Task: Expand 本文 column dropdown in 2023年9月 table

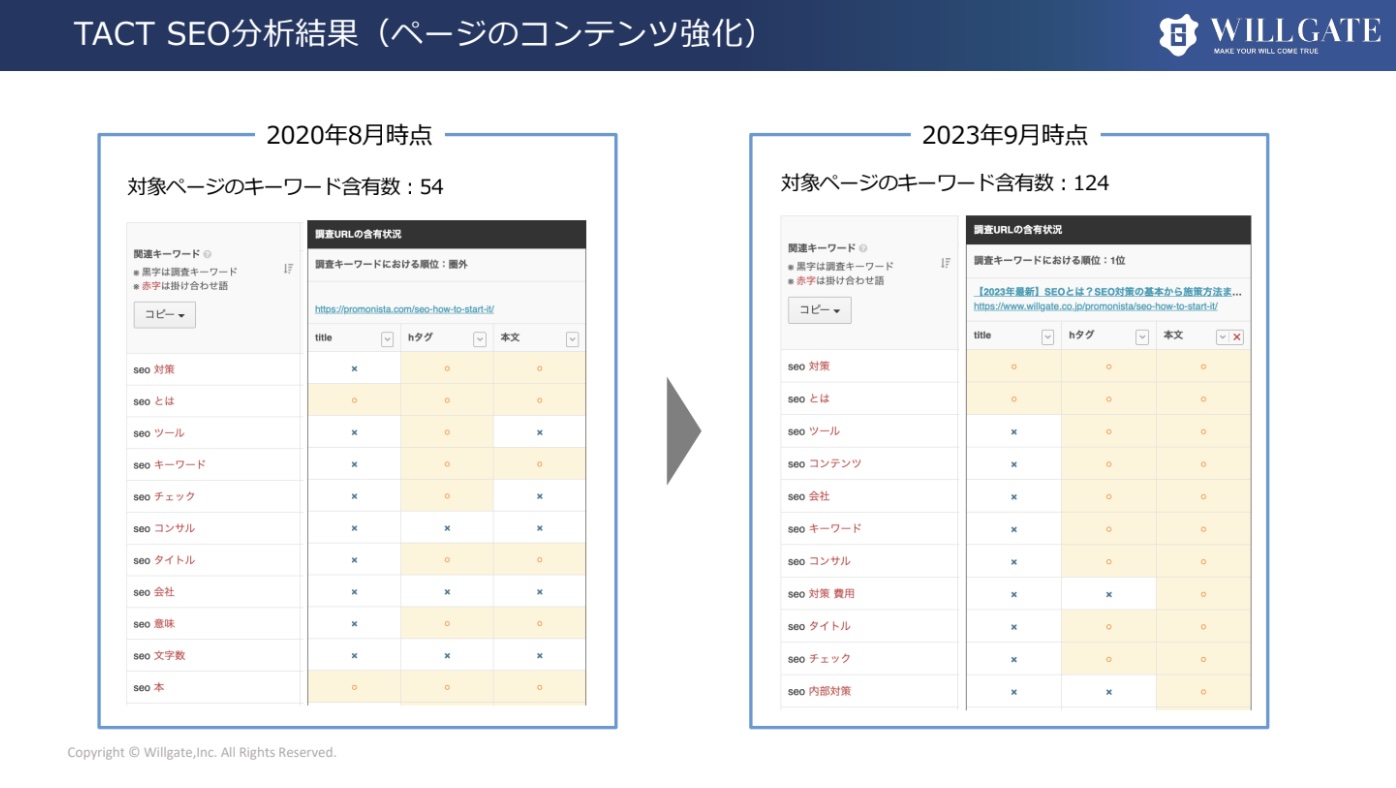Action: tap(1222, 337)
